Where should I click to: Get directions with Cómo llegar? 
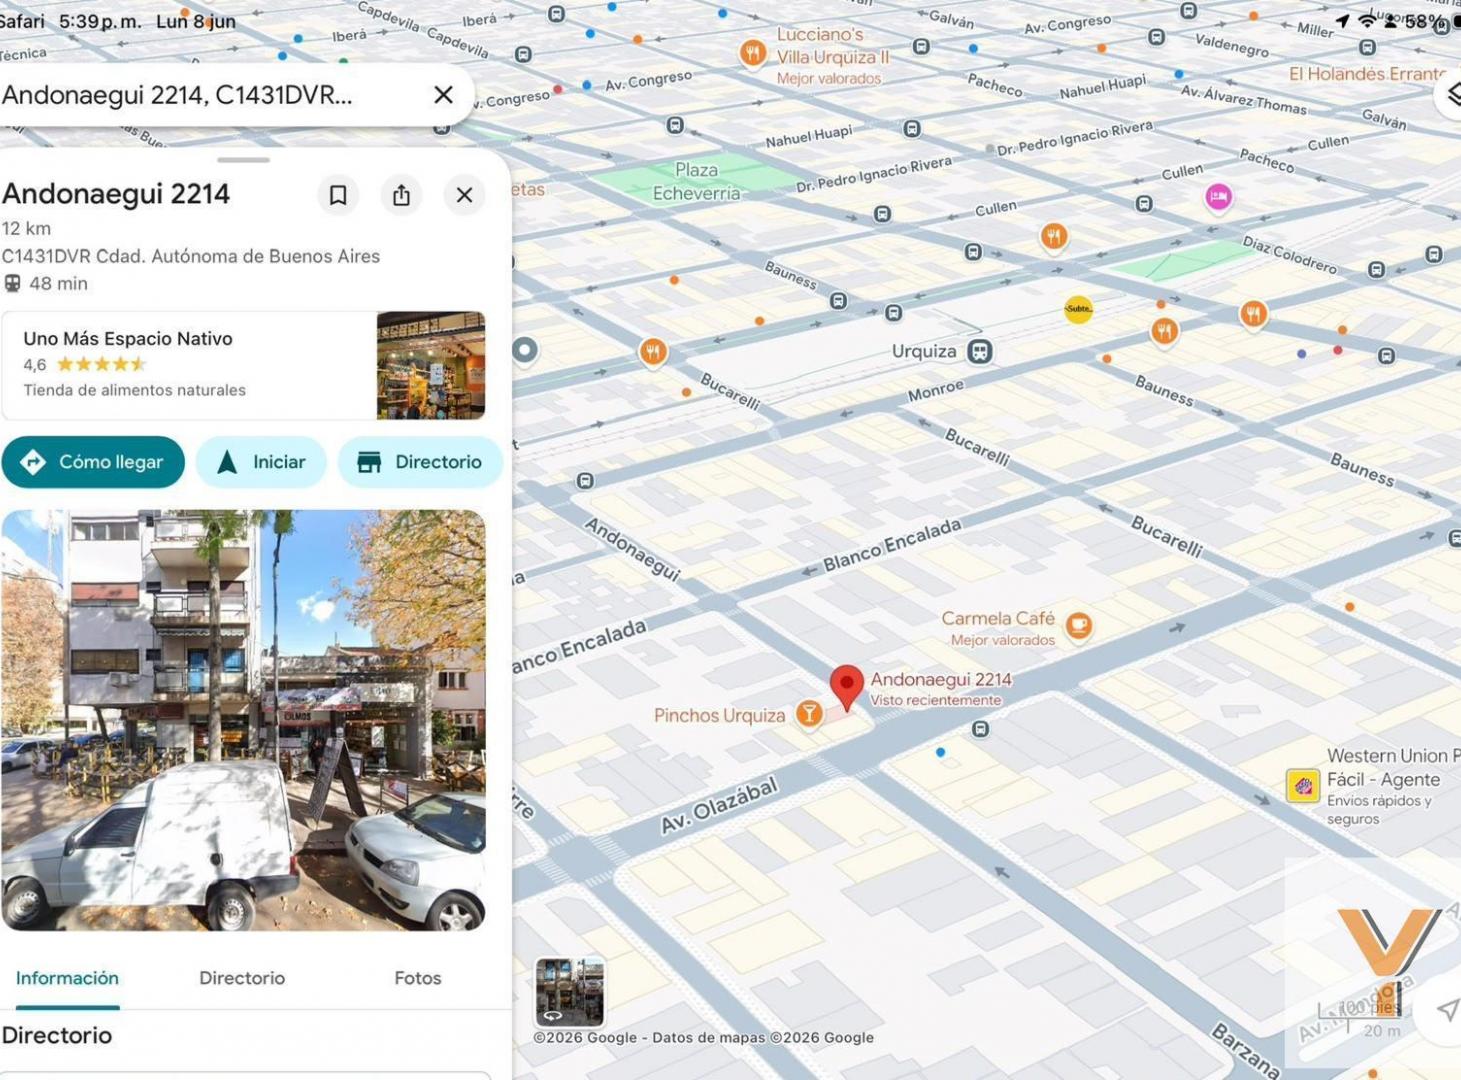[93, 462]
